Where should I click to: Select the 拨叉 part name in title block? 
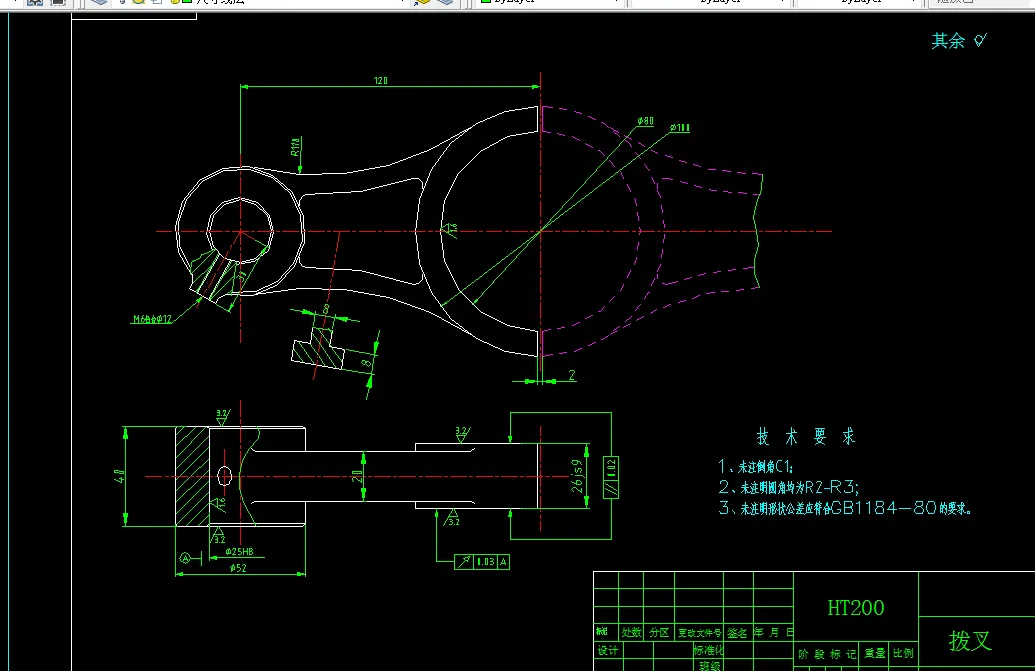click(x=970, y=641)
